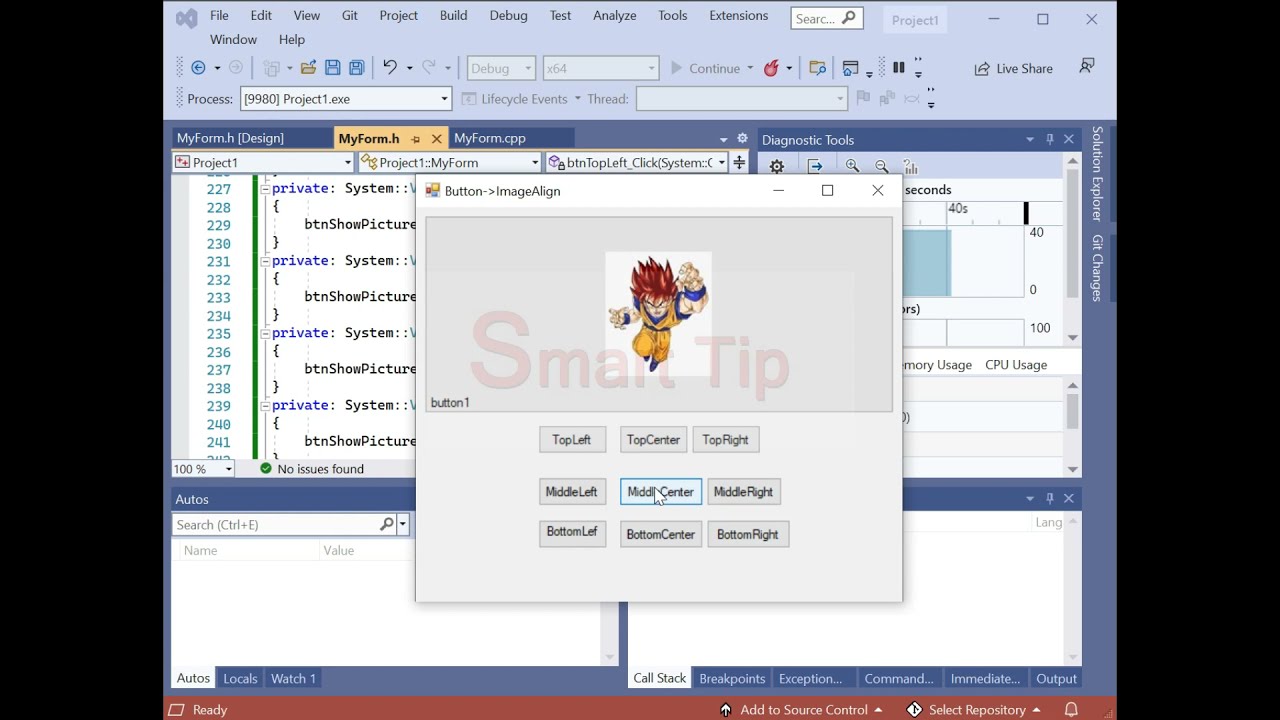
Task: Zoom in on diagnostic timeline
Action: pyautogui.click(x=852, y=166)
